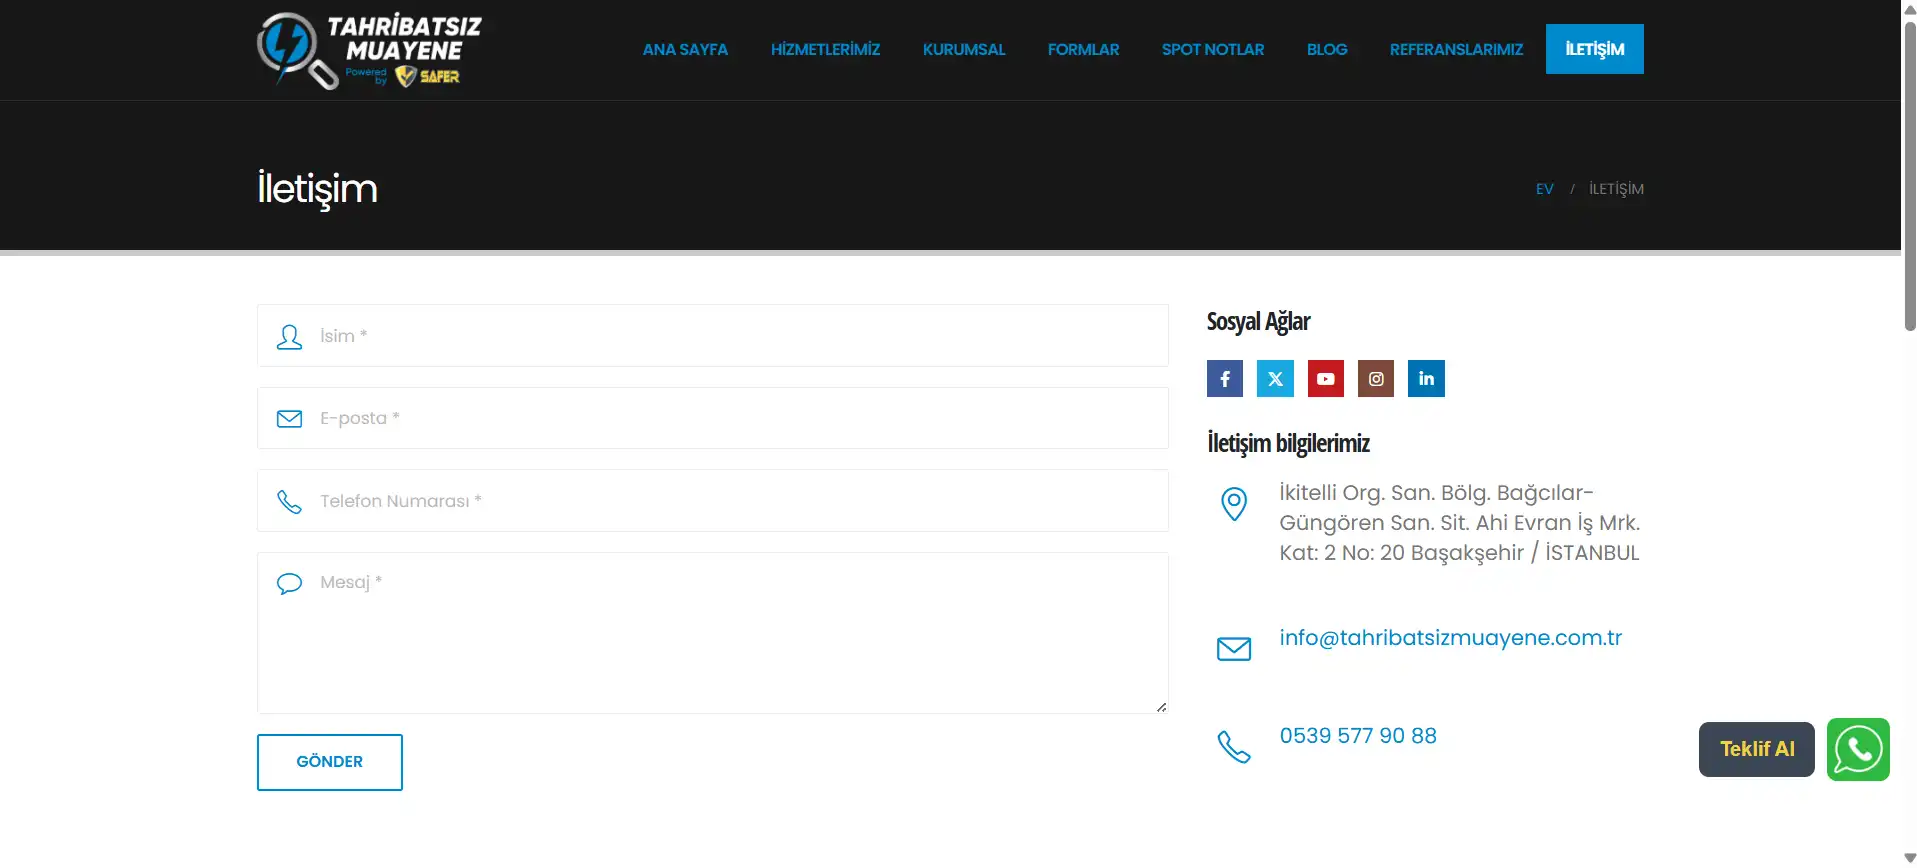Click the location pin icon beside address
1917x868 pixels.
1234,504
